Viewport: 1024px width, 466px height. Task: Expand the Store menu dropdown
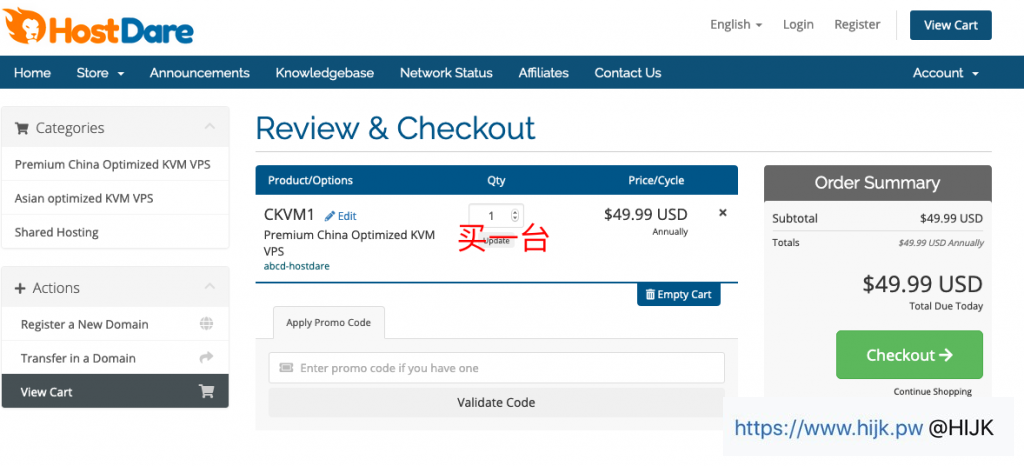pos(100,73)
